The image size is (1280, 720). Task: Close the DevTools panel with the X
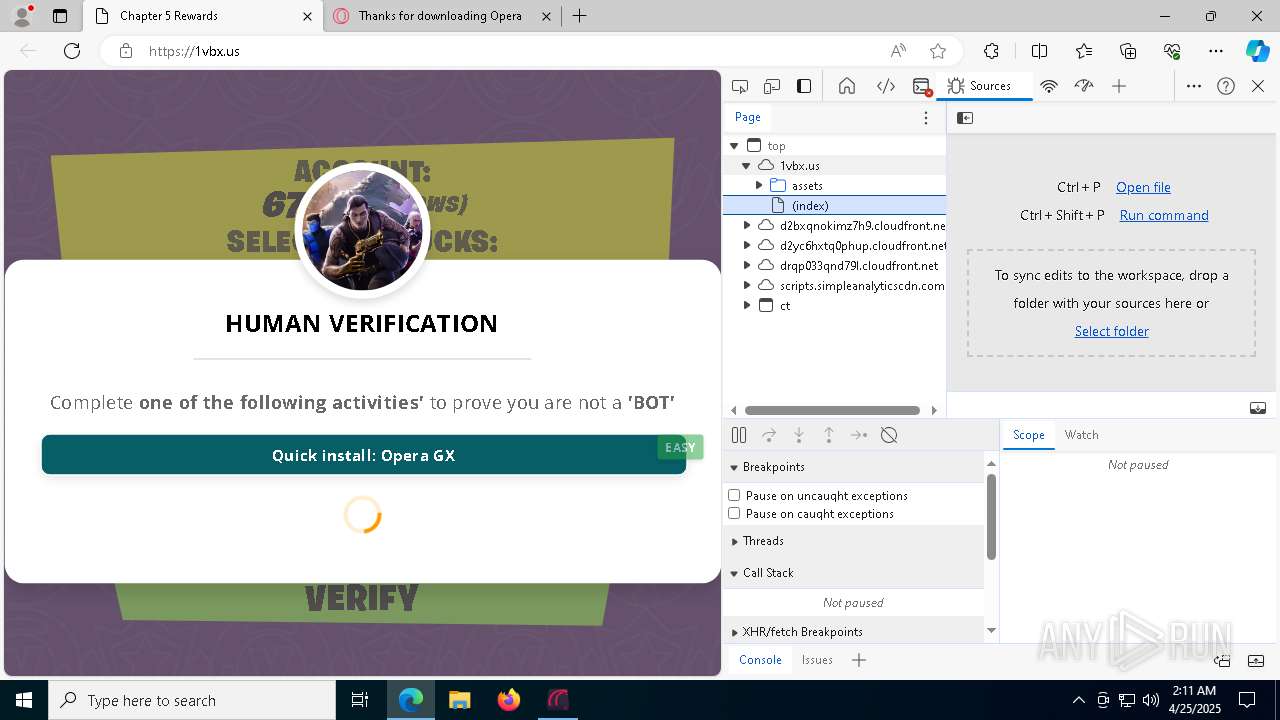click(x=1258, y=86)
